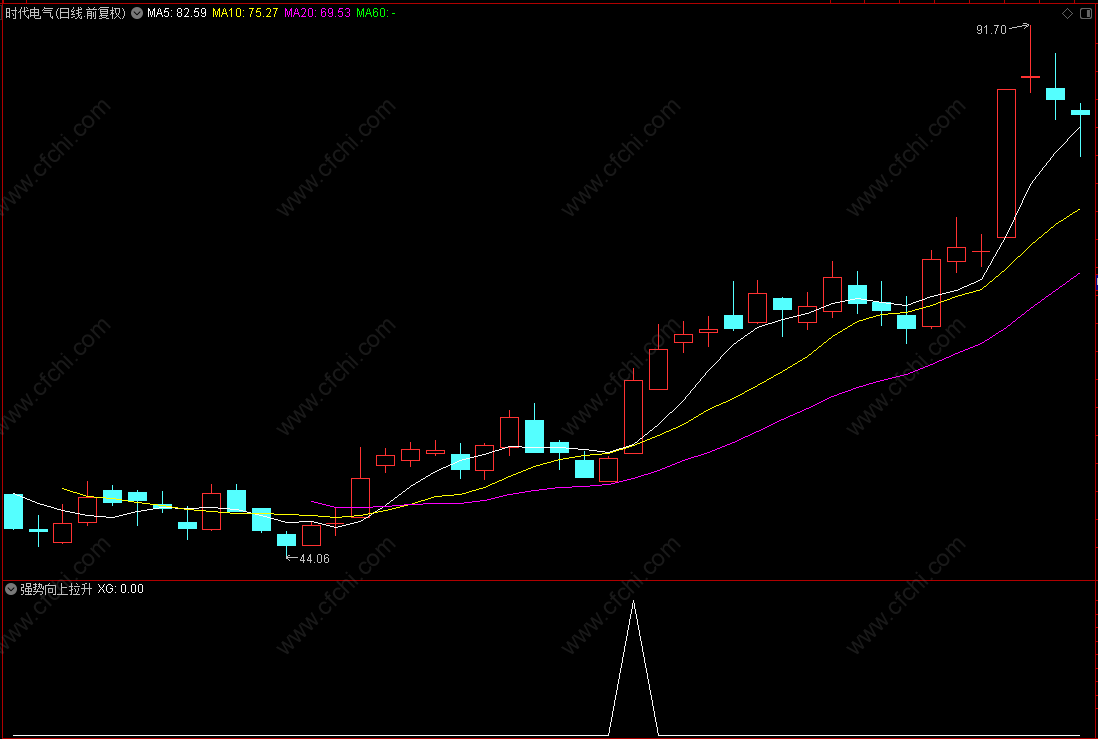Click the diamond icon at top right
This screenshot has width=1098, height=739.
pos(1067,13)
